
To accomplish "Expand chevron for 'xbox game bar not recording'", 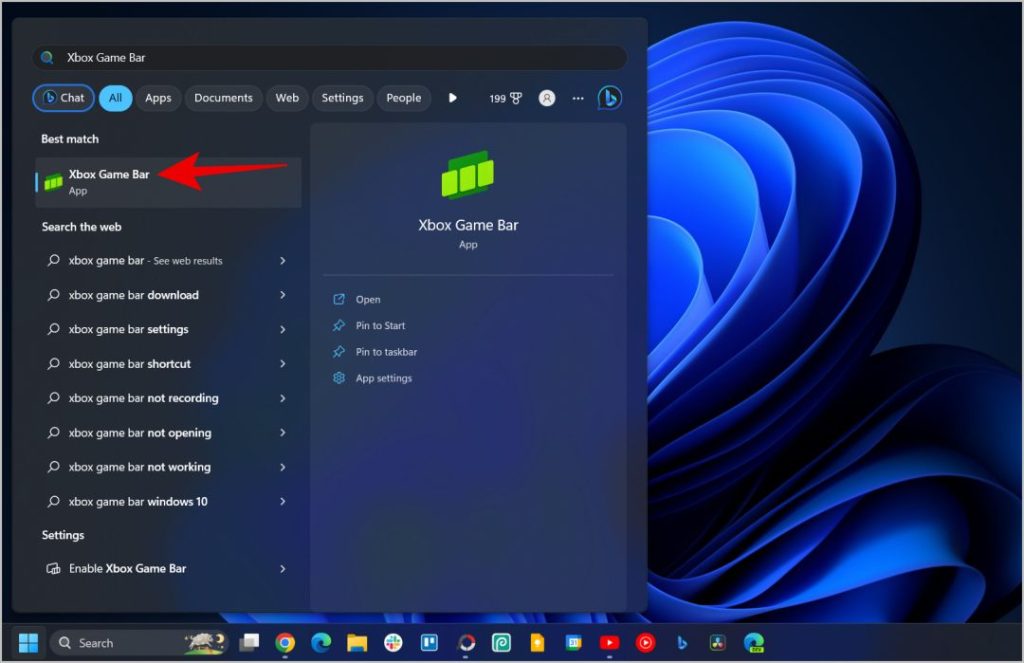I will (283, 398).
